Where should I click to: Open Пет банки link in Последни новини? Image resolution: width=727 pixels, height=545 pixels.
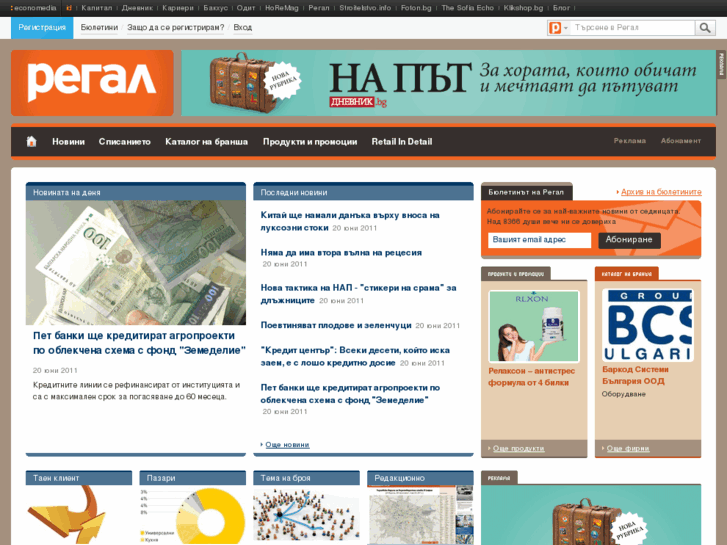click(350, 394)
